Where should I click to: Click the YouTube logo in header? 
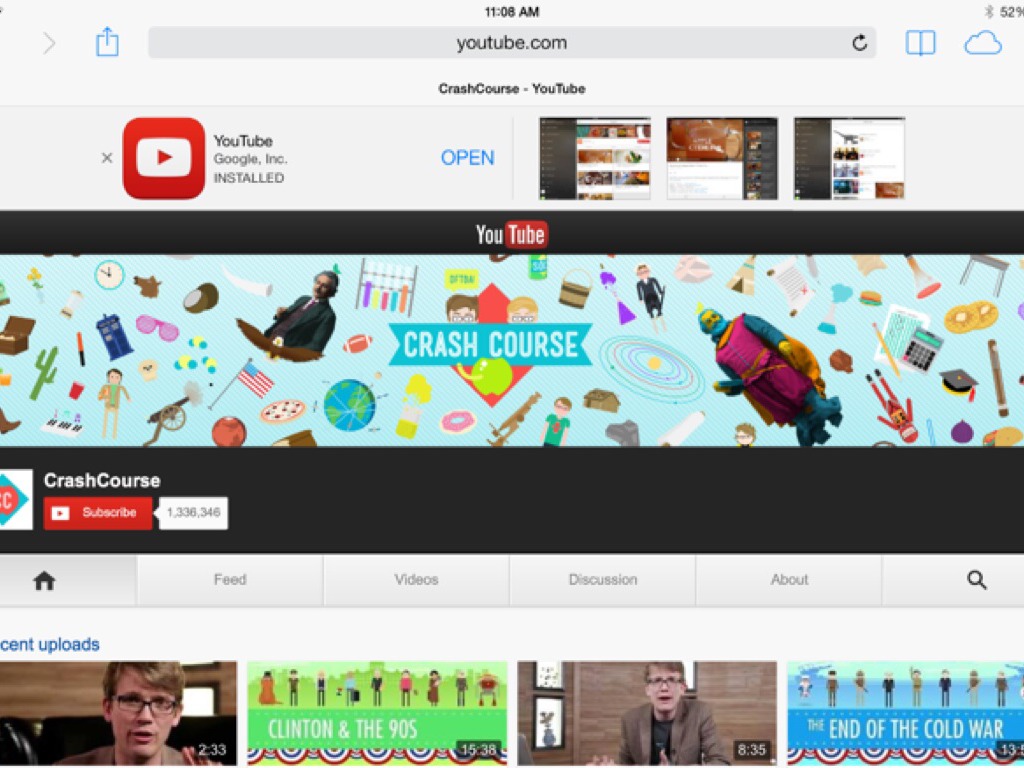511,235
